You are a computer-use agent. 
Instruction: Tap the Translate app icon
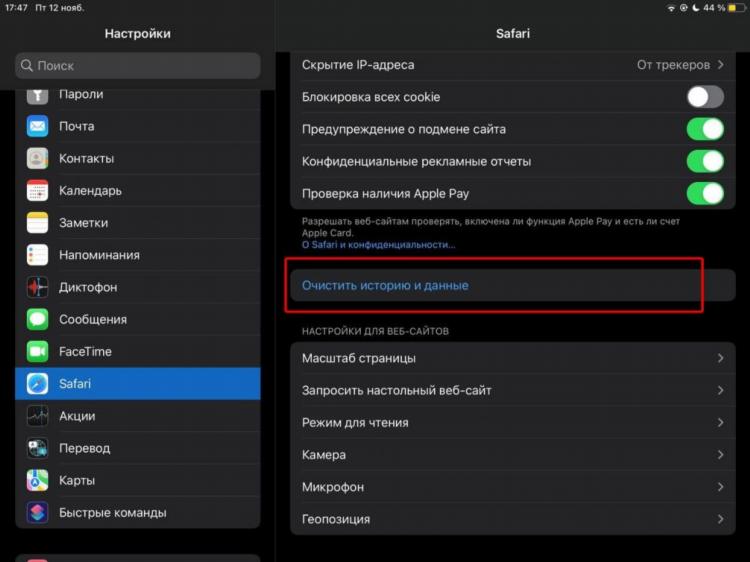click(x=37, y=448)
